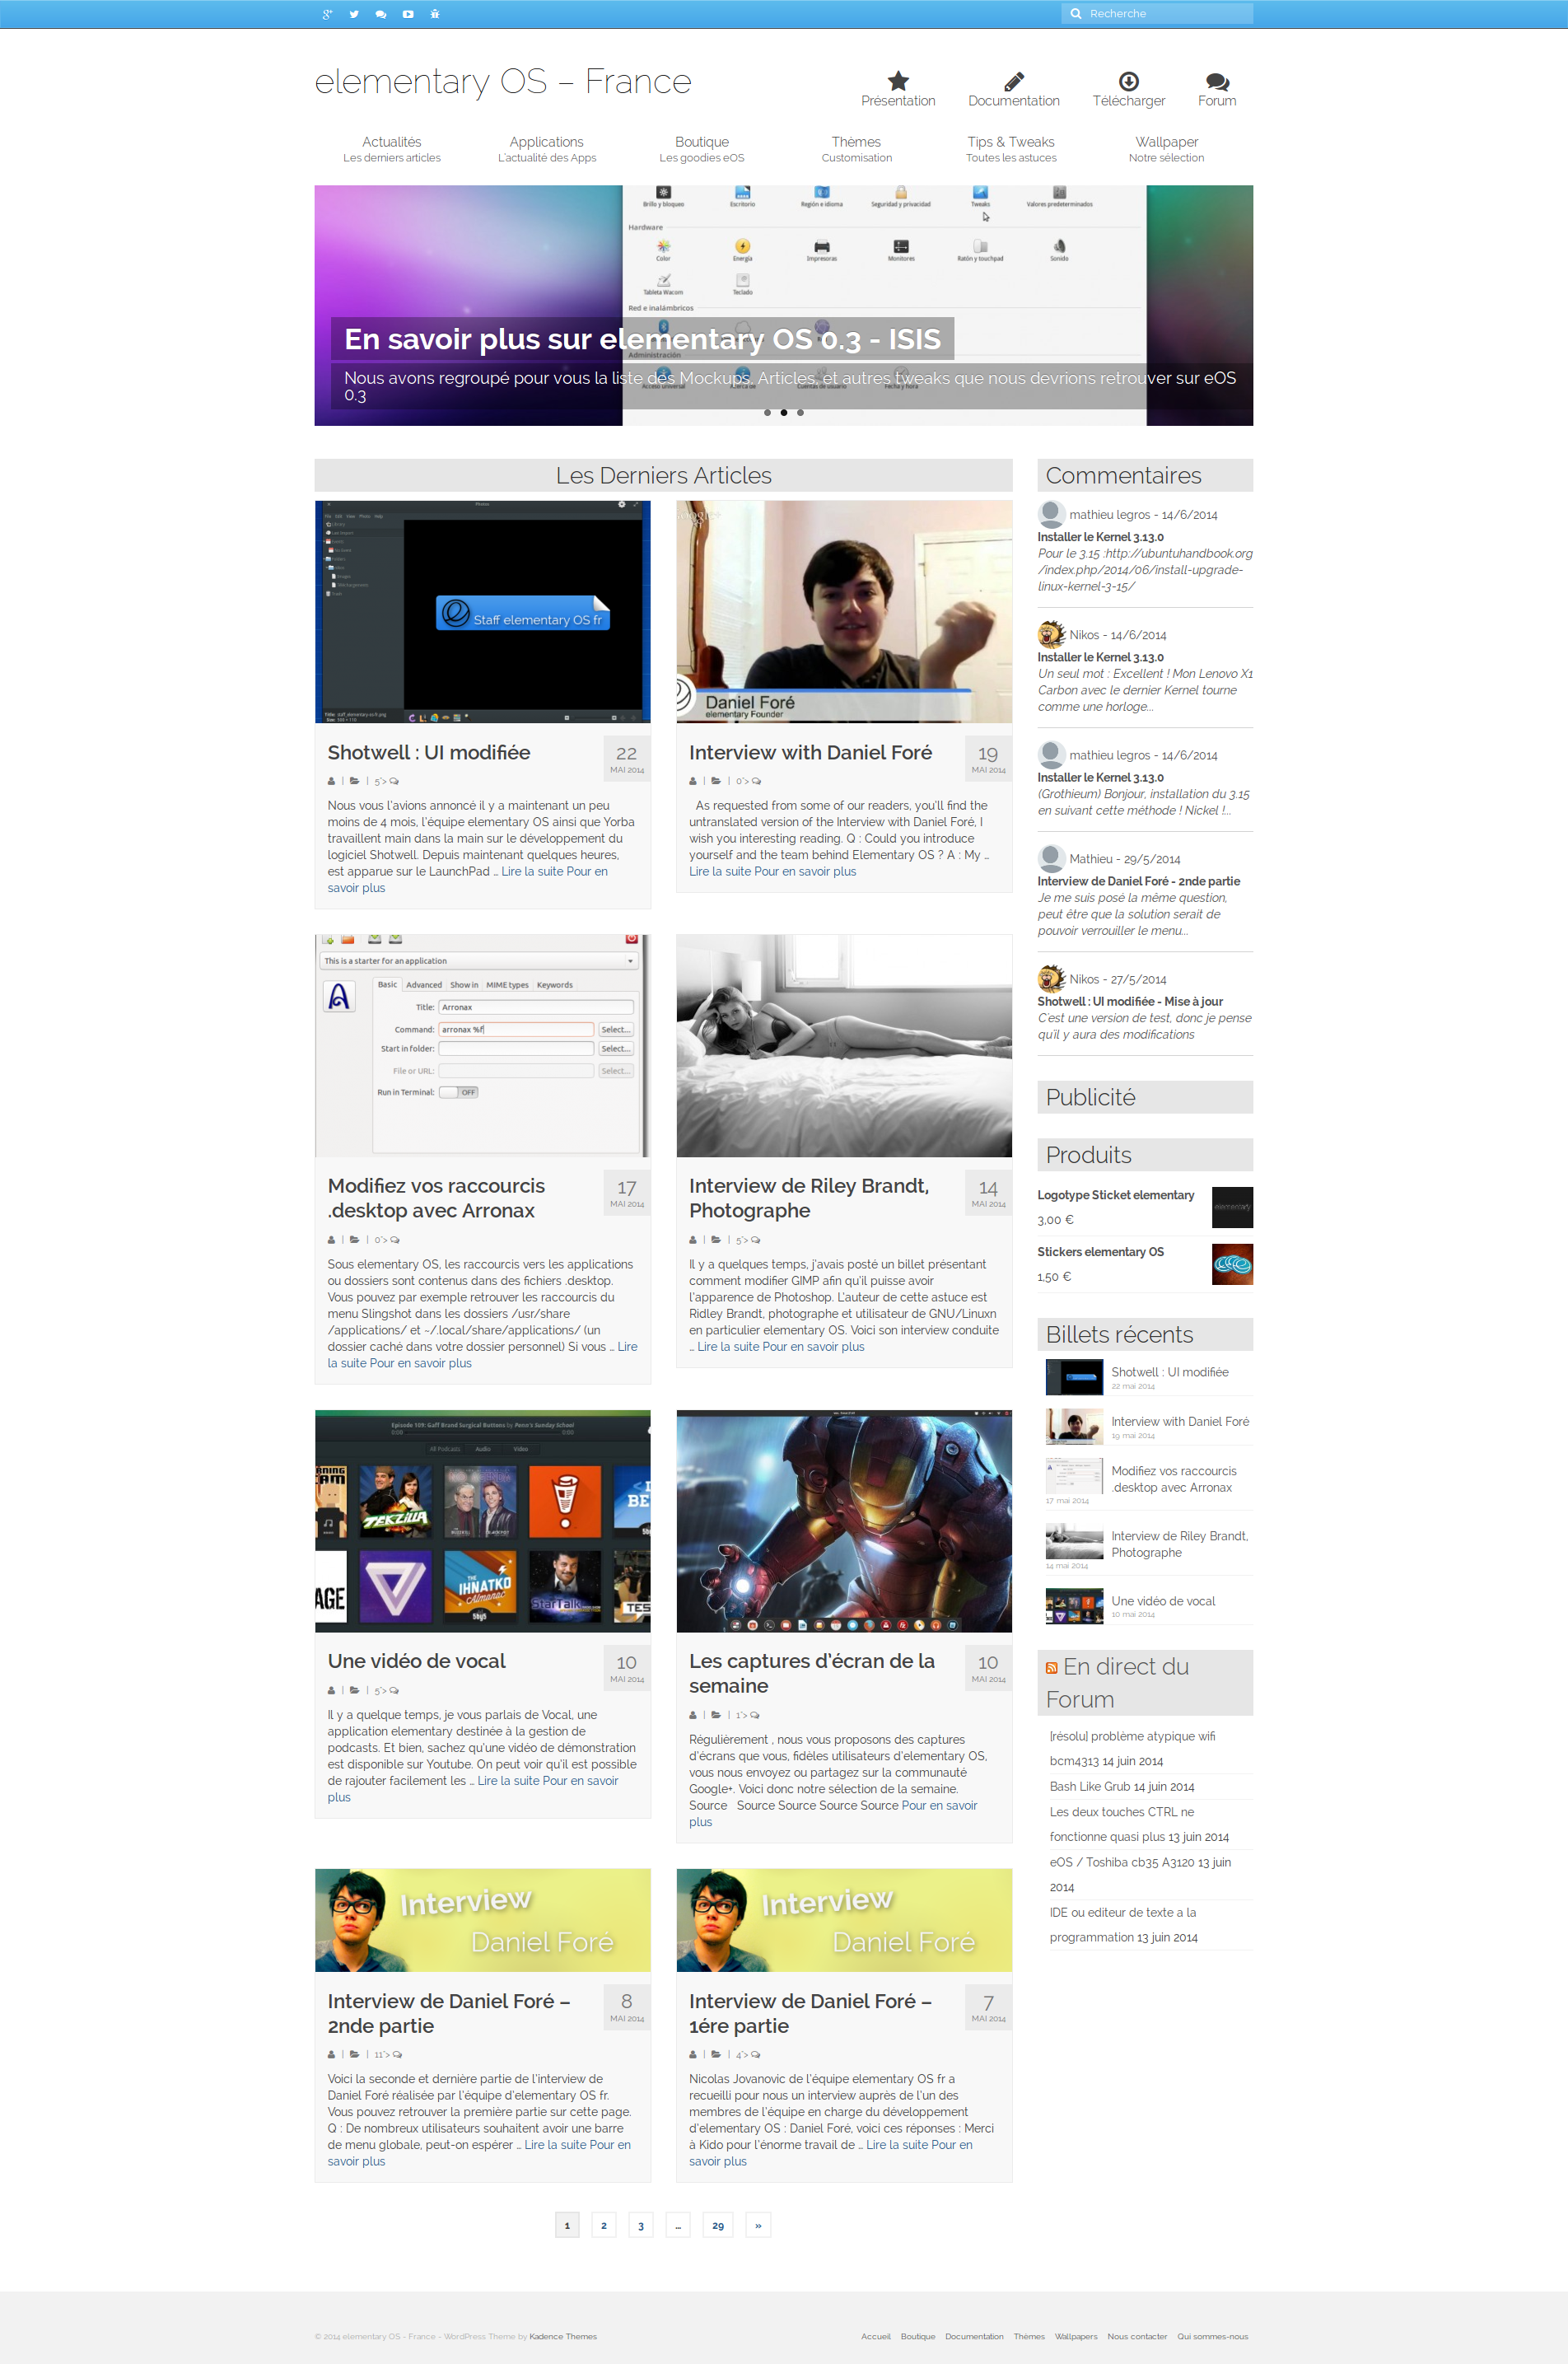Open Forum via the speech bubbles icon
The image size is (1568, 2364).
coord(1217,81)
